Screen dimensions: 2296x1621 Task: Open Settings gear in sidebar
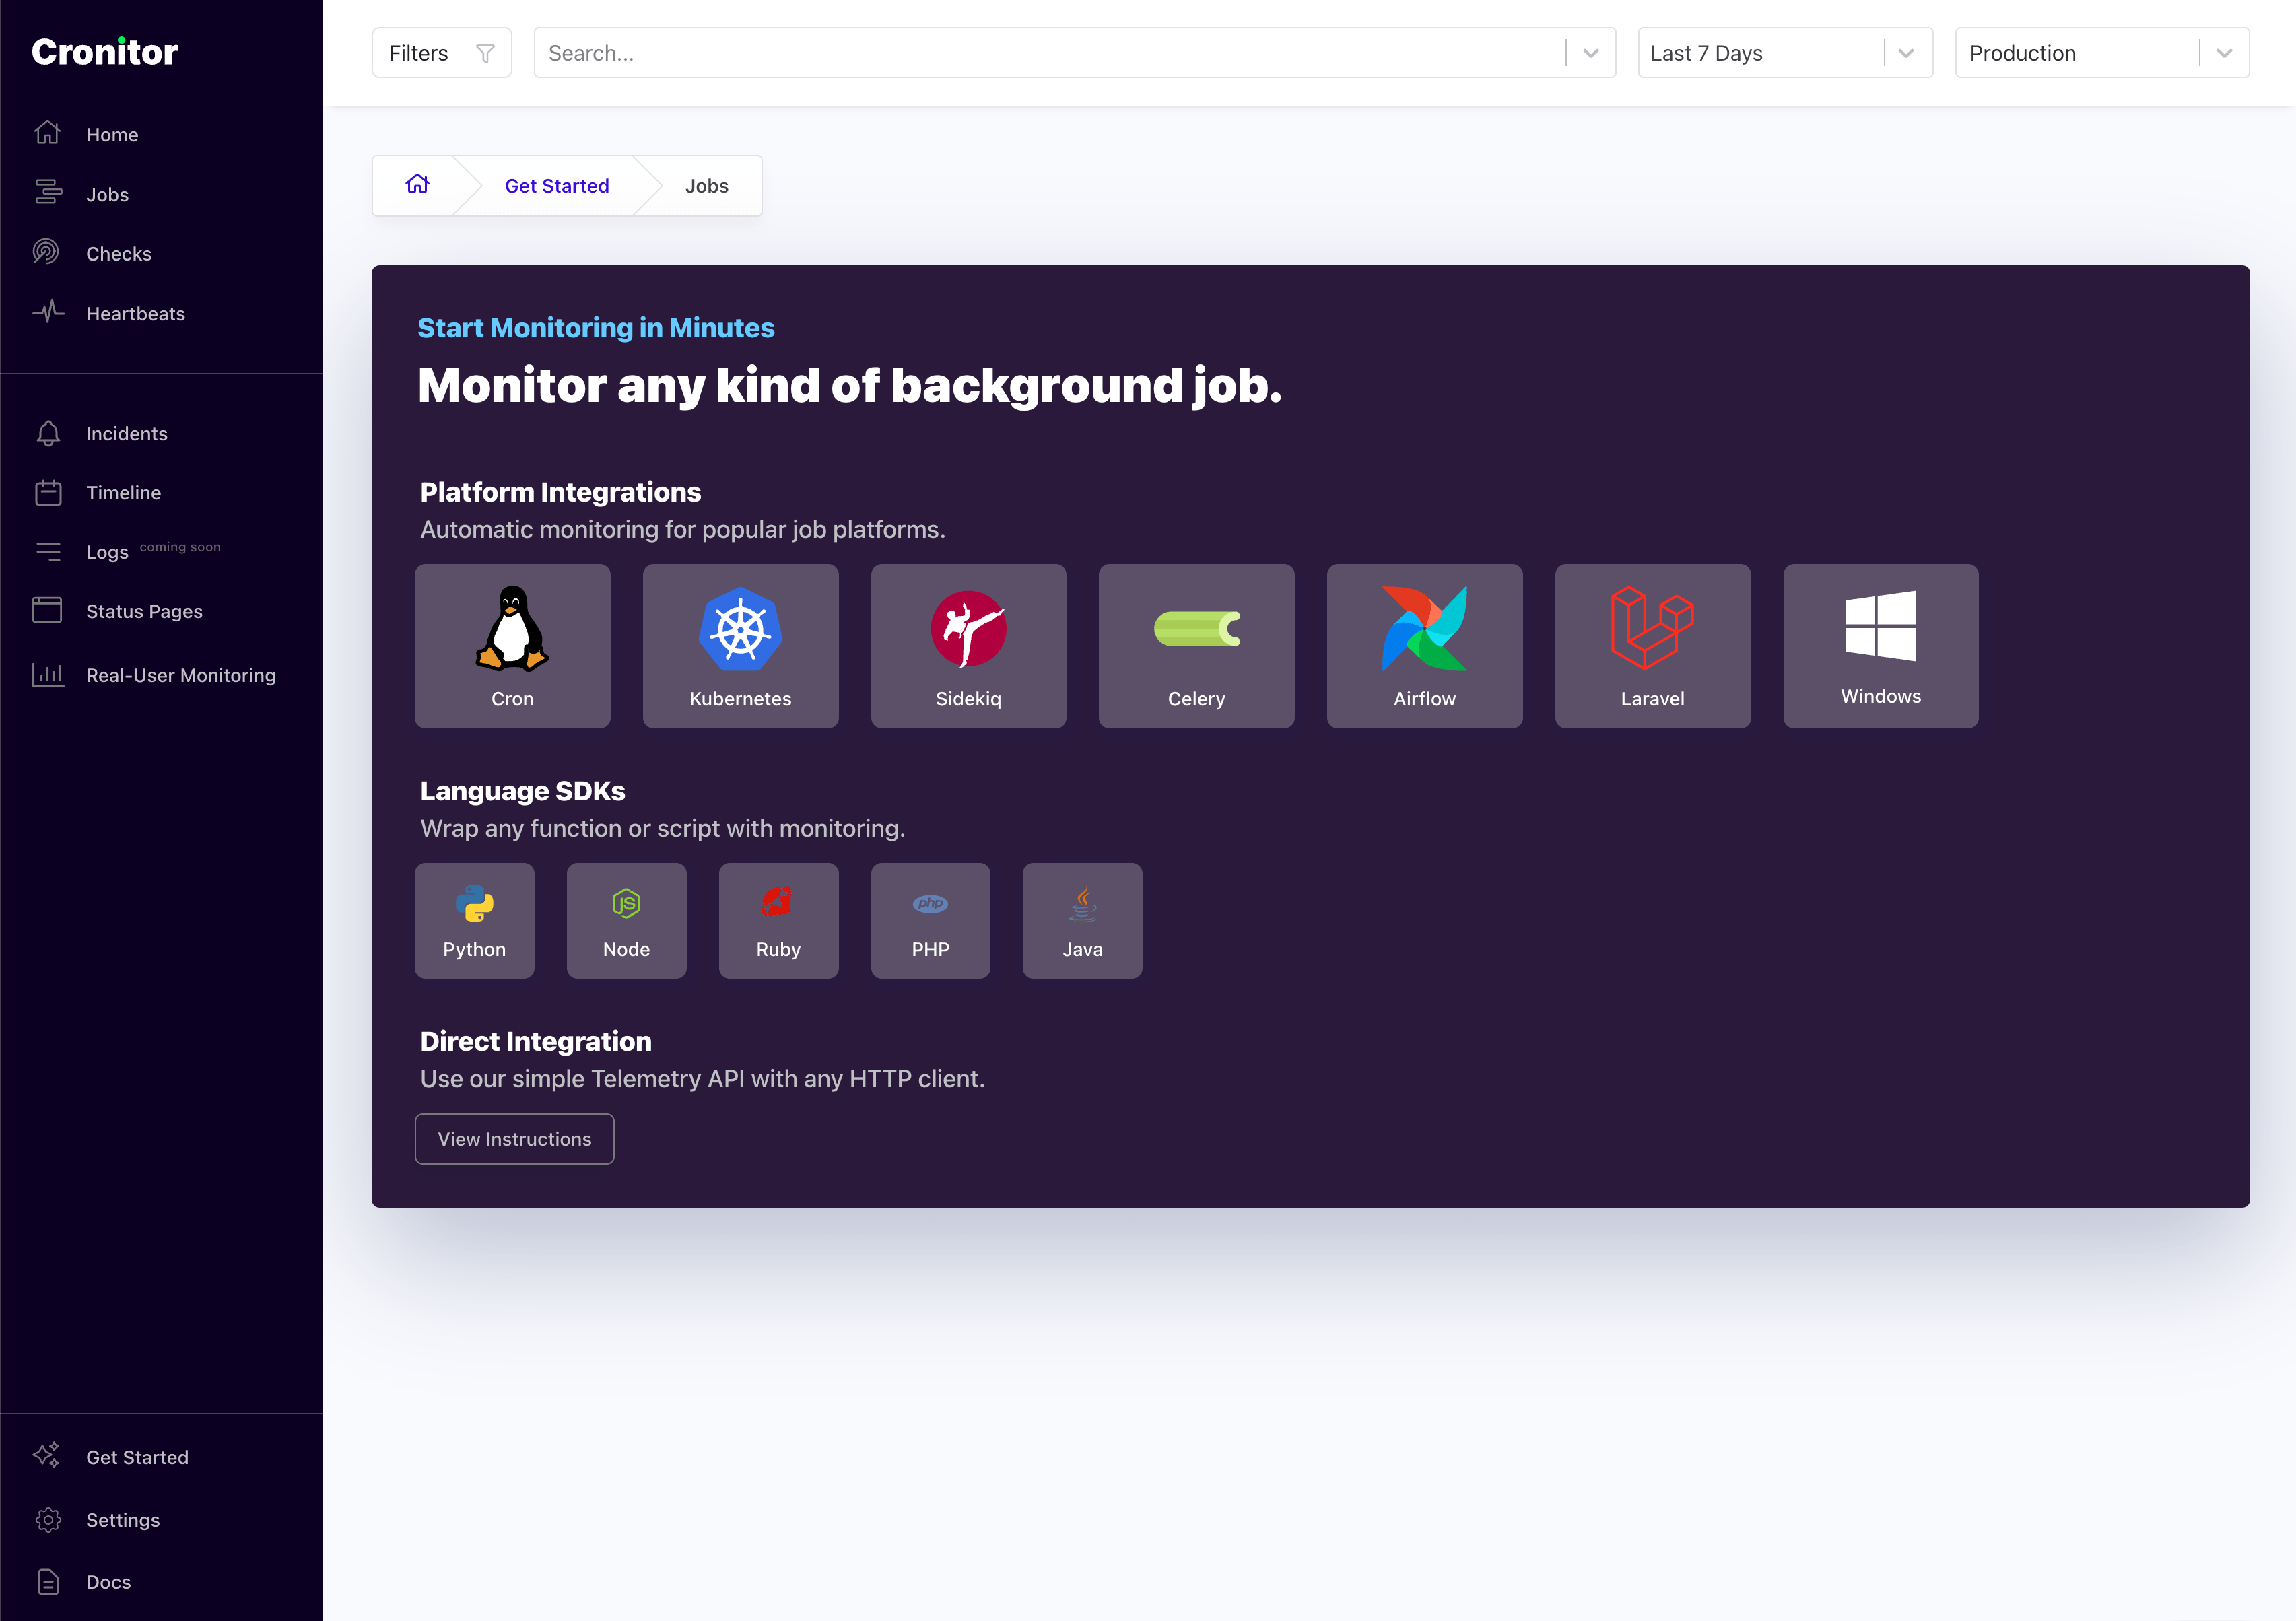pos(122,1519)
